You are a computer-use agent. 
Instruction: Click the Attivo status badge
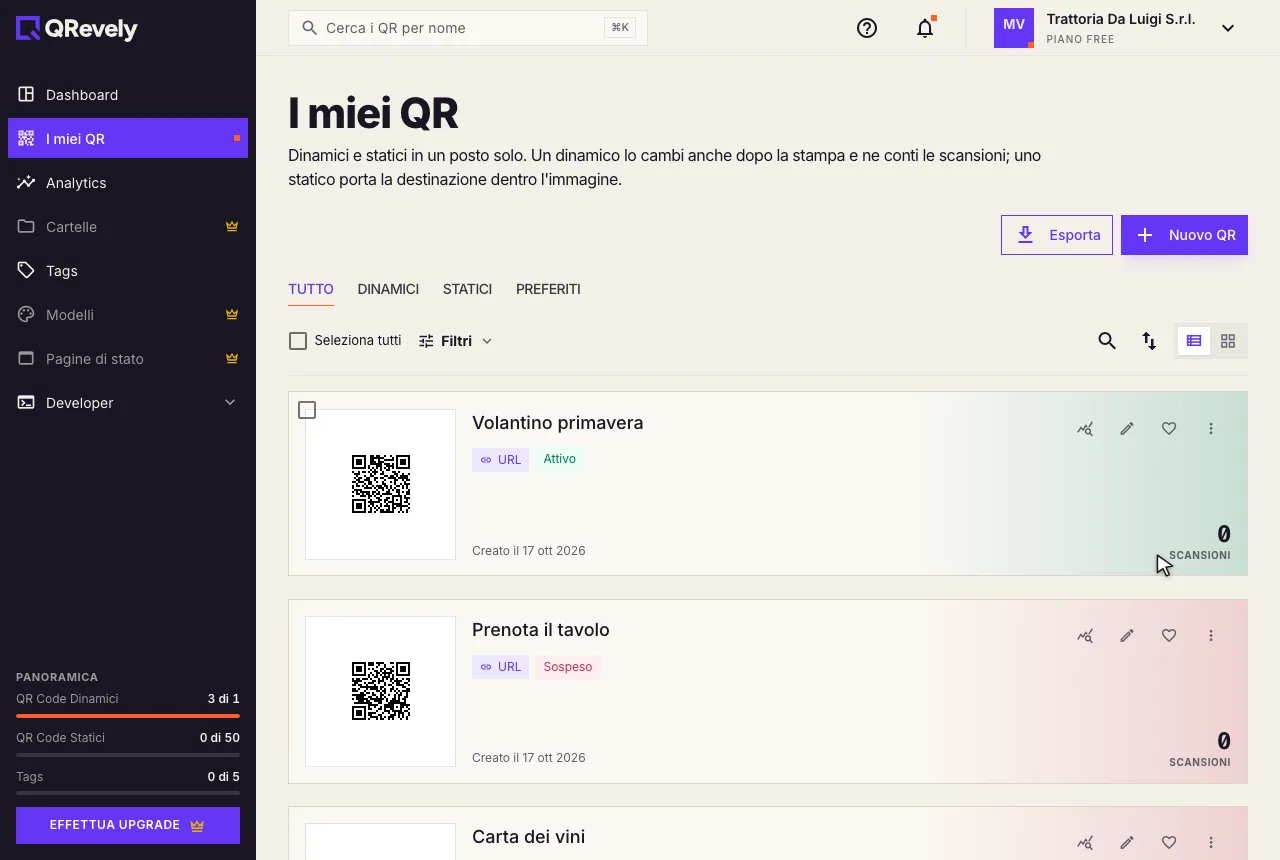pyautogui.click(x=560, y=459)
